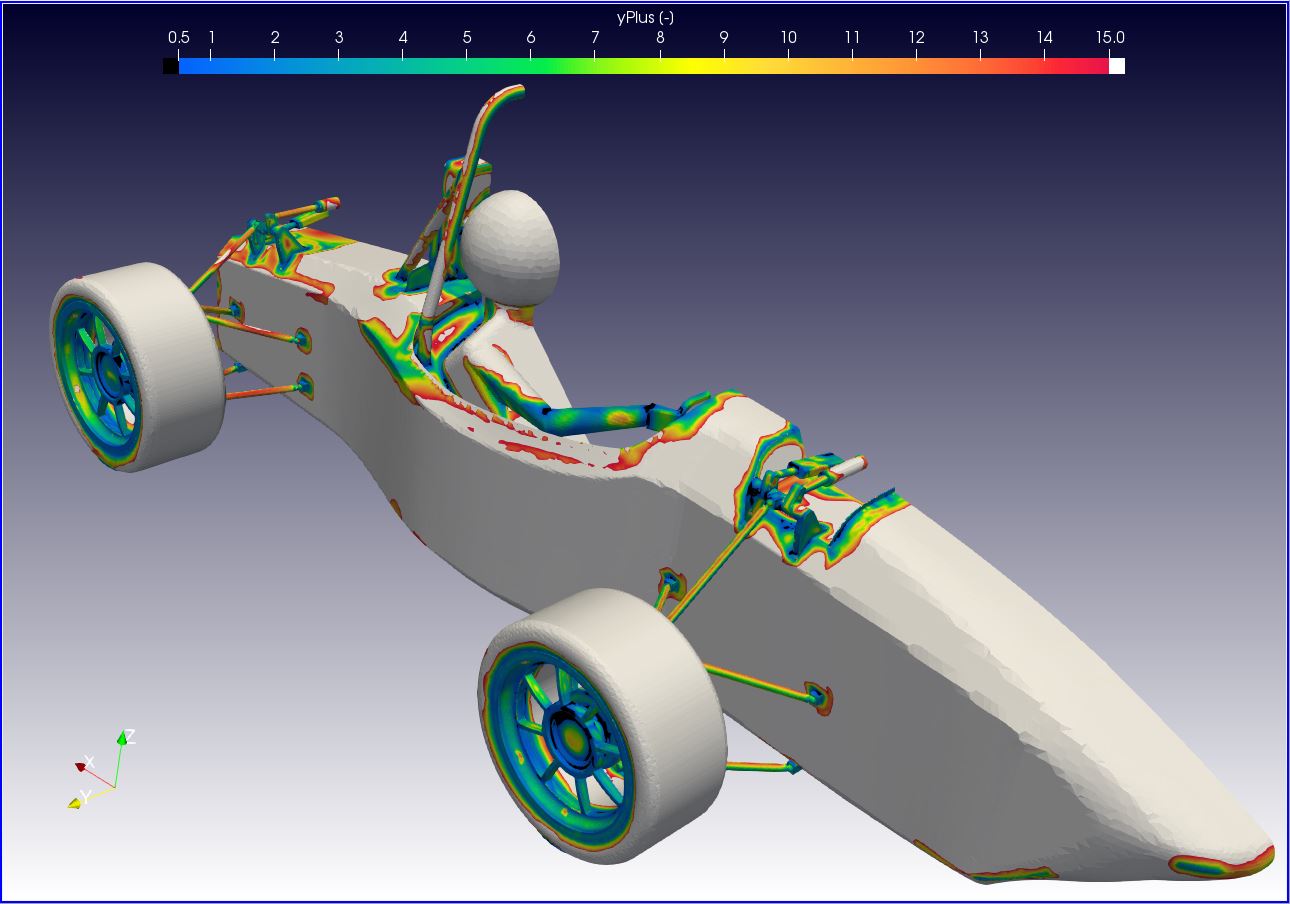
Task: Click the 4 tick label on legend
Action: tap(403, 38)
